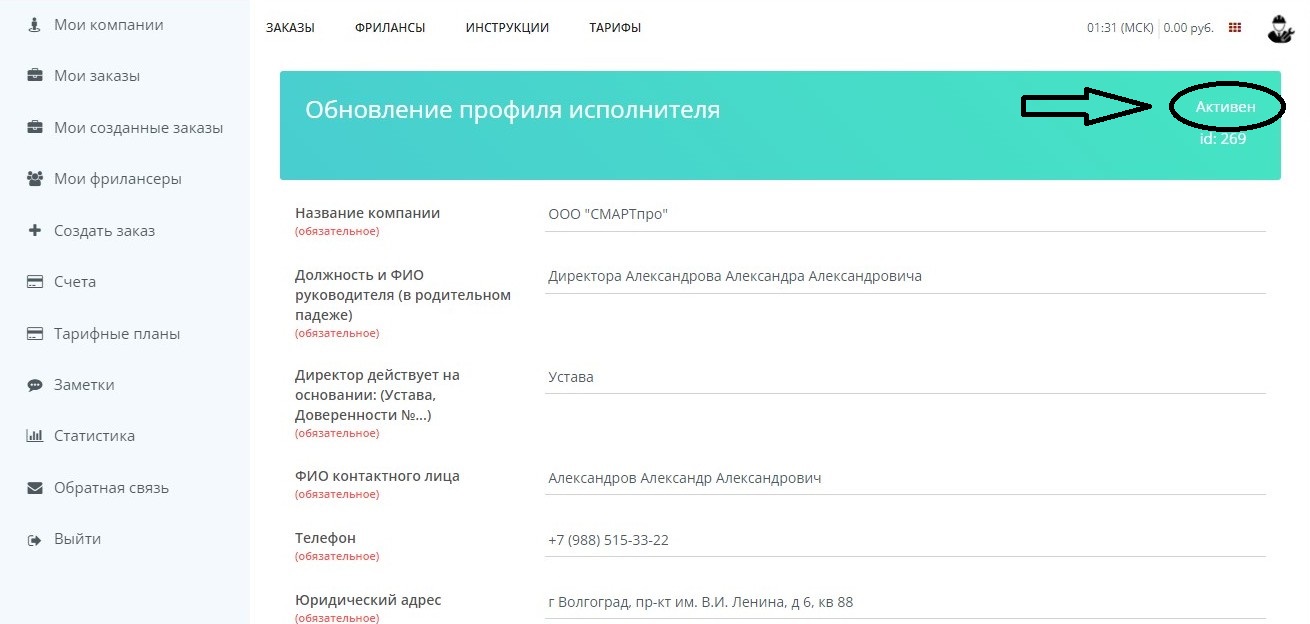Click the Юридический адрес field
The image size is (1310, 624).
(x=904, y=603)
